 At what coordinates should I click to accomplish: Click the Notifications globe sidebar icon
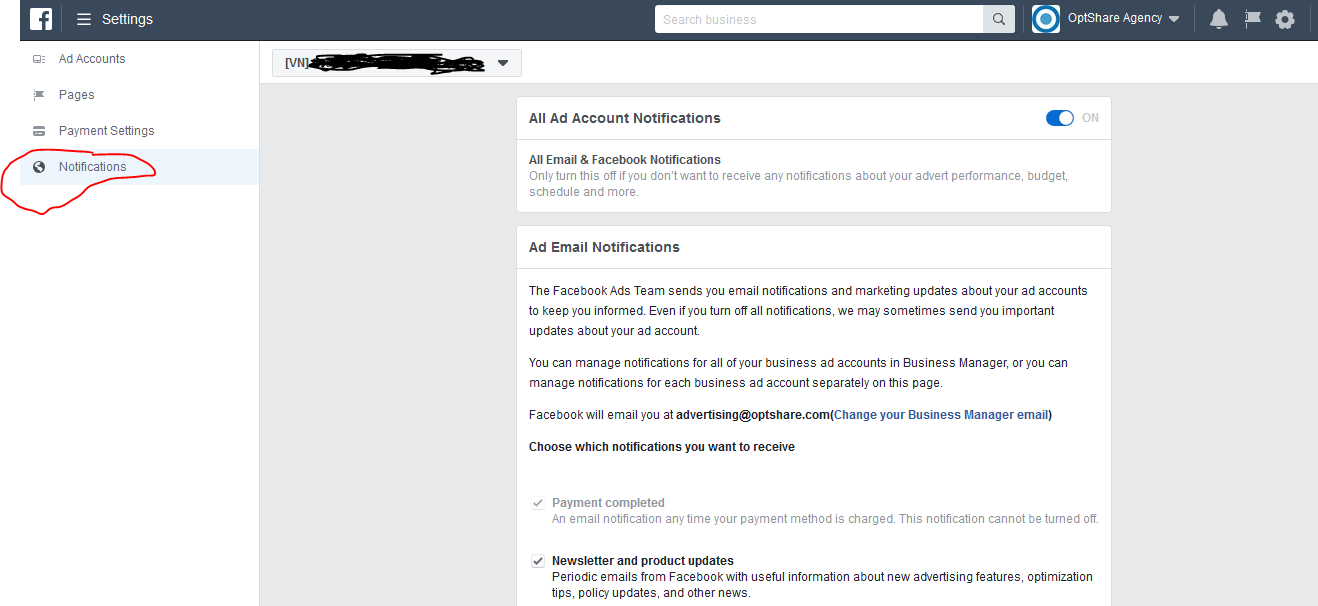(x=39, y=167)
